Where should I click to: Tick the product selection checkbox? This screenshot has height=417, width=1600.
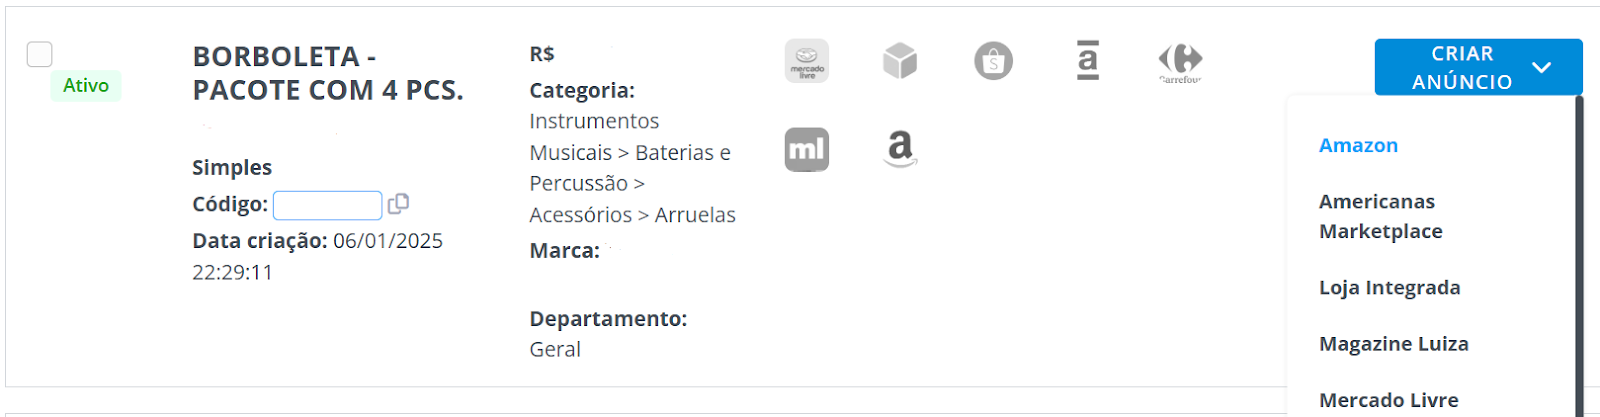coord(40,54)
